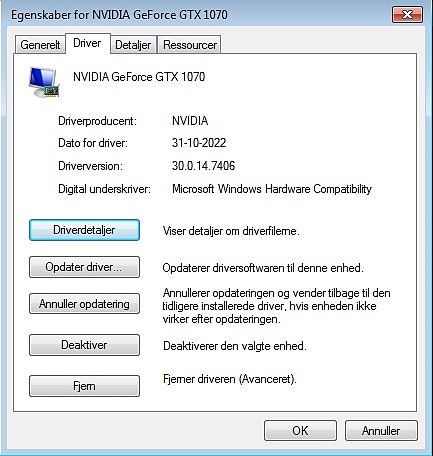This screenshot has width=433, height=456.
Task: Click the Opdater driver... button
Action: pyautogui.click(x=84, y=267)
